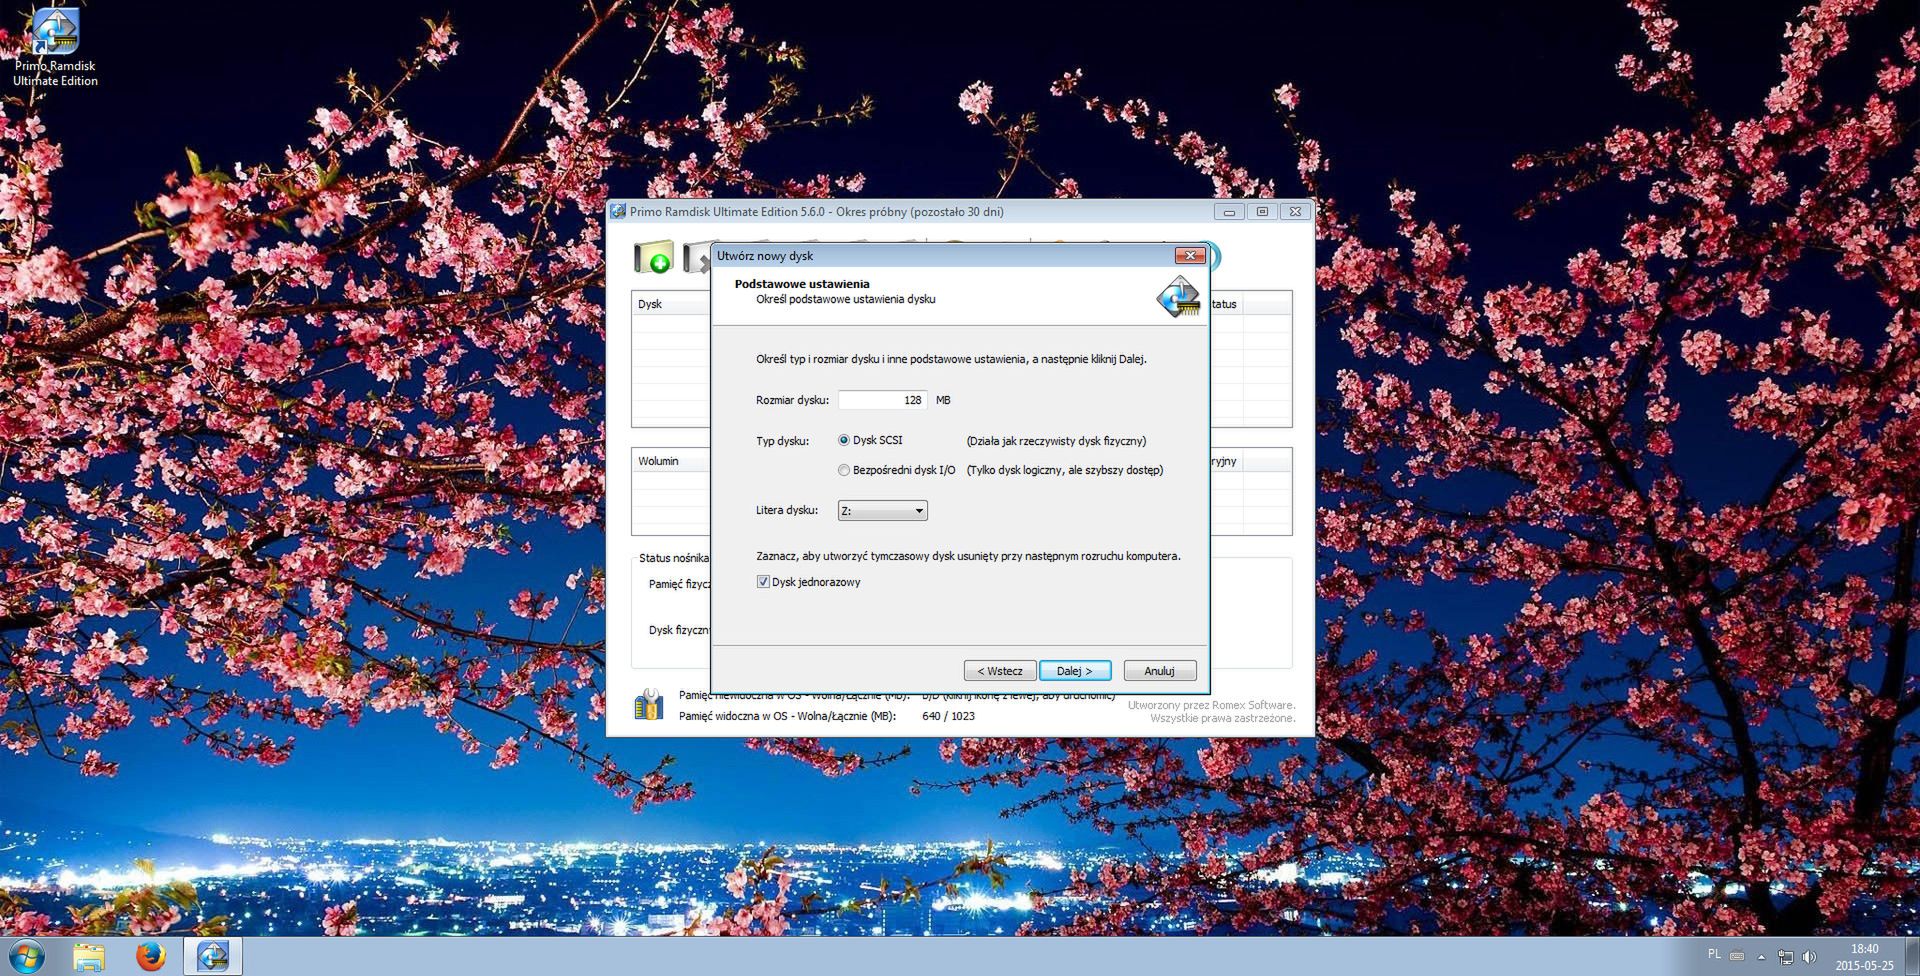The image size is (1920, 976).
Task: Open memory management via the wrench icon
Action: (650, 705)
